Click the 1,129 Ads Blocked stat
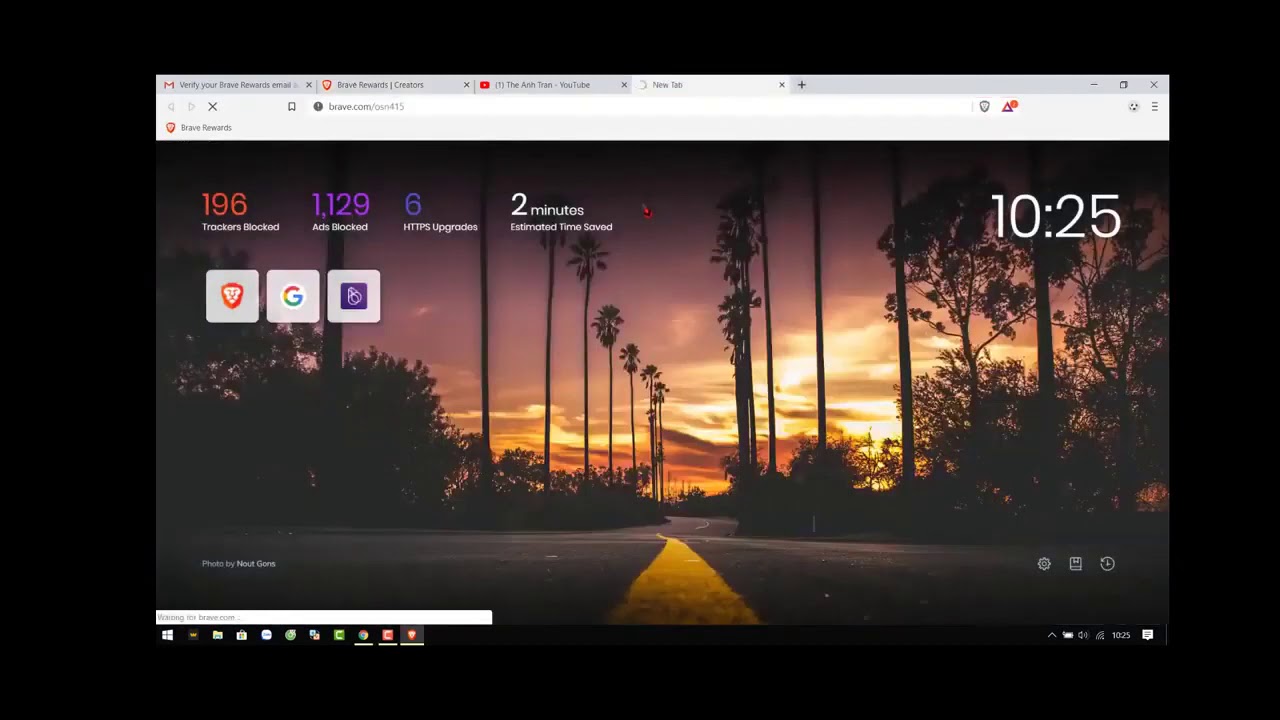The height and width of the screenshot is (720, 1280). coord(340,212)
